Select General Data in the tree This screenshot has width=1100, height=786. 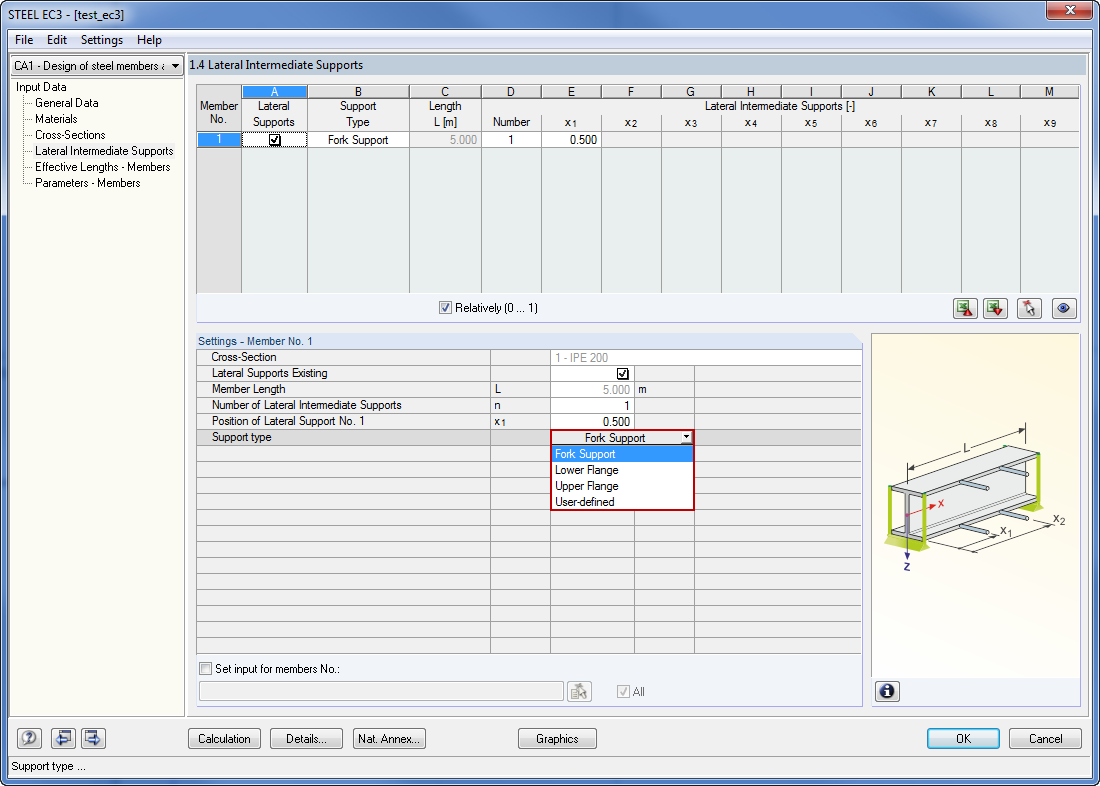(x=67, y=103)
